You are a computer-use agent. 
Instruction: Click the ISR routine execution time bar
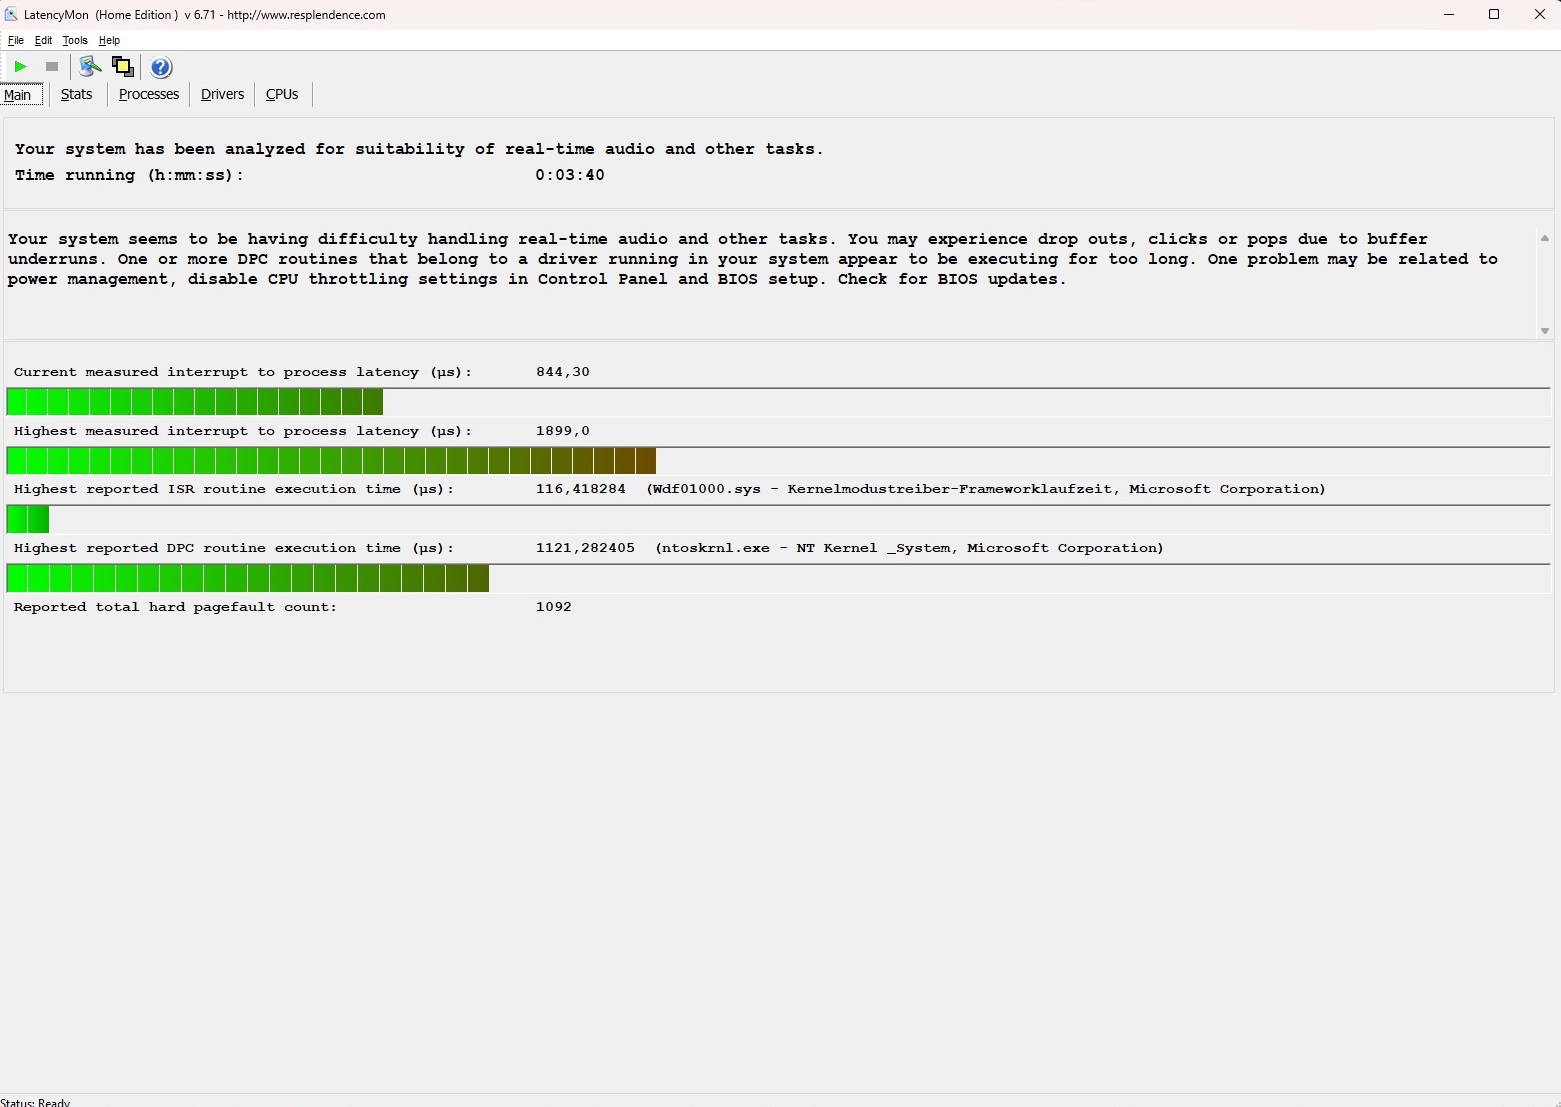[x=778, y=519]
